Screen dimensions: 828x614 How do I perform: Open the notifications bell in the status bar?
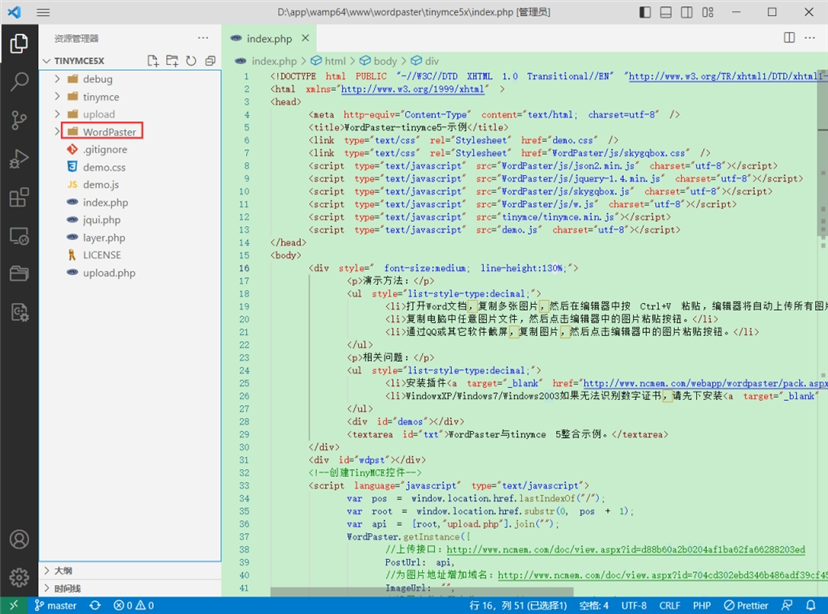point(812,605)
